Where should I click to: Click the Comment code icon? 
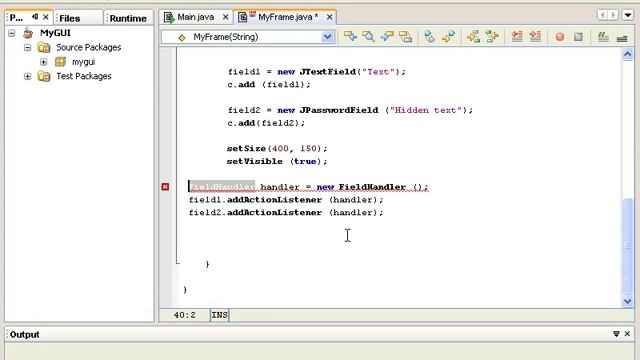coord(603,37)
